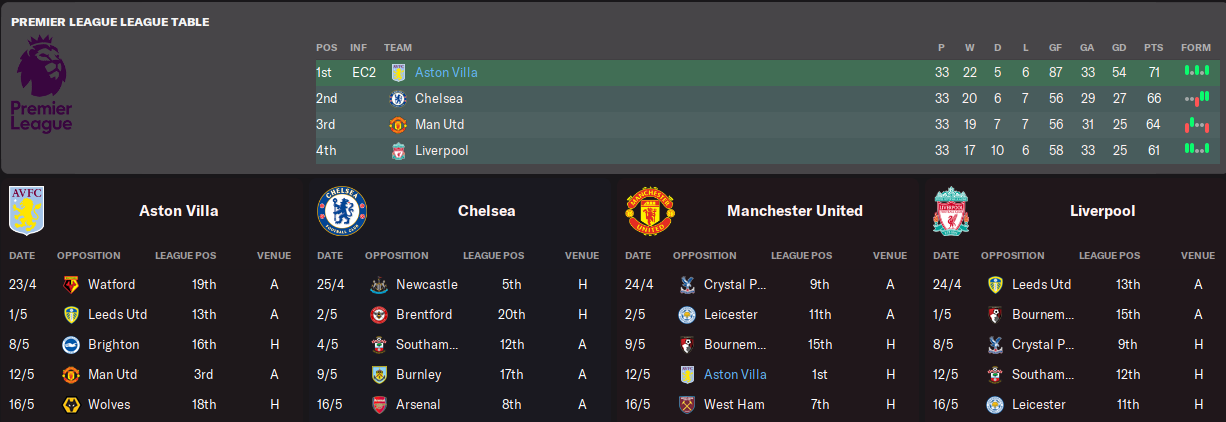Click Aston Villa form indicator bars
This screenshot has width=1226, height=422.
click(x=1195, y=72)
